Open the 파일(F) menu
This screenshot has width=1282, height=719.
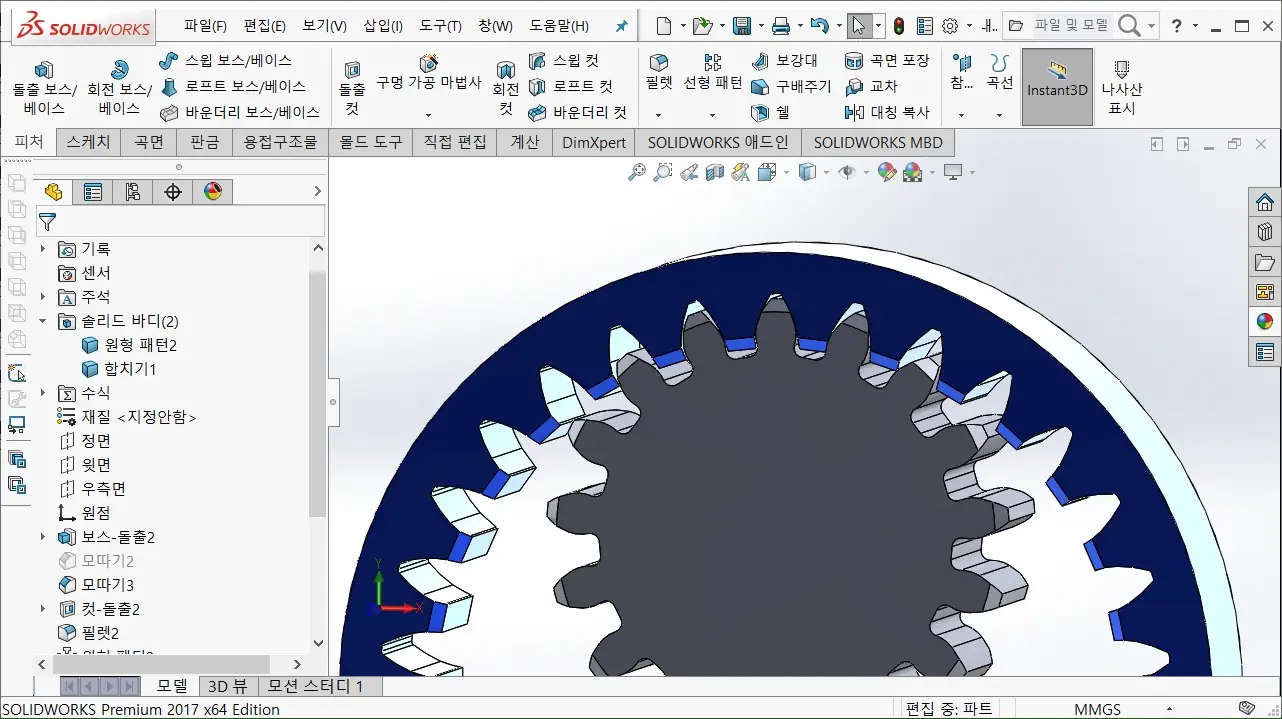[x=205, y=26]
